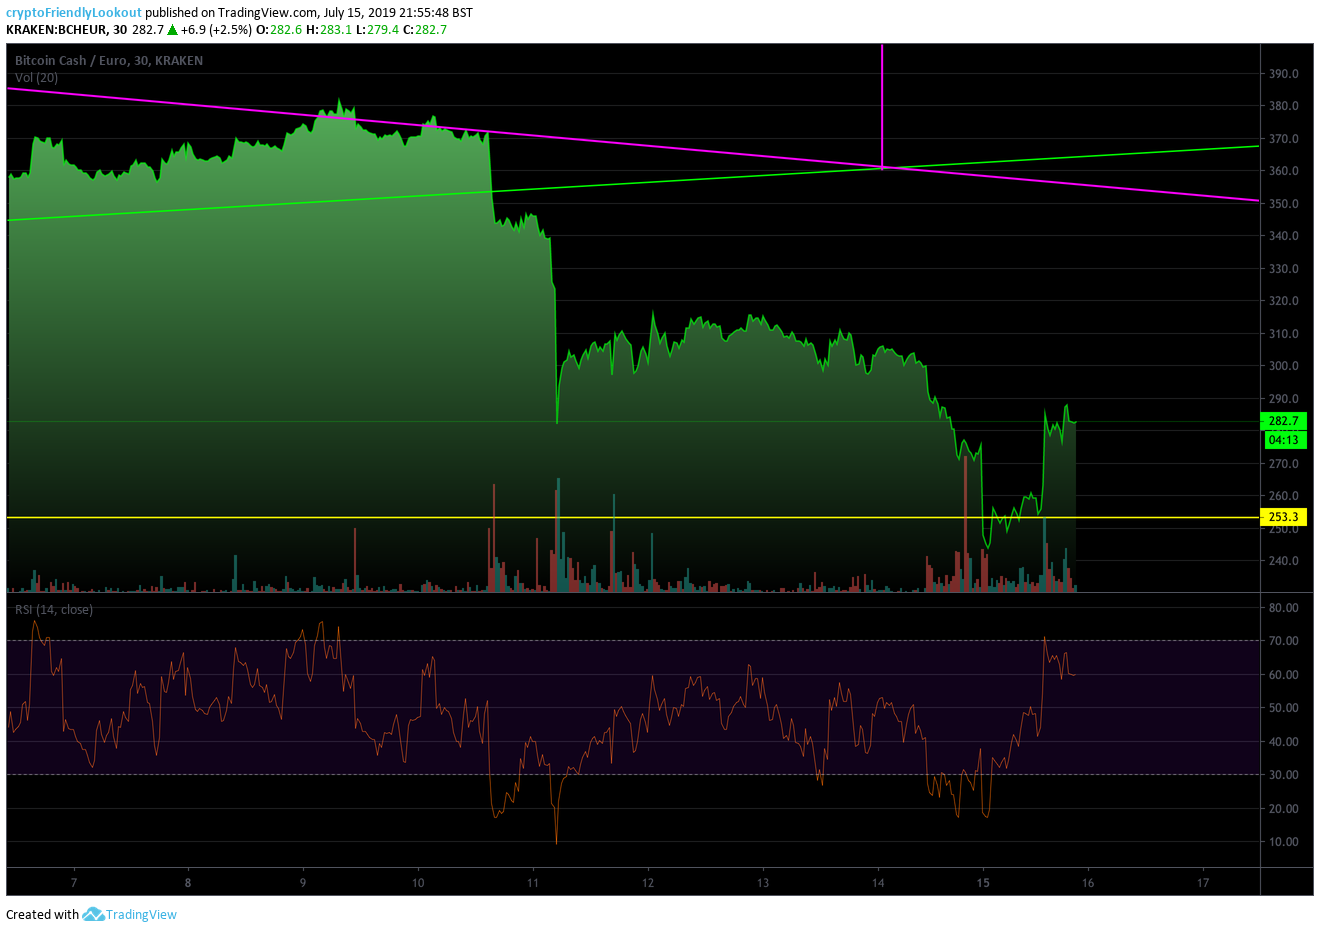Click the 270.0 price axis label
This screenshot has width=1320, height=932.
coord(1284,464)
